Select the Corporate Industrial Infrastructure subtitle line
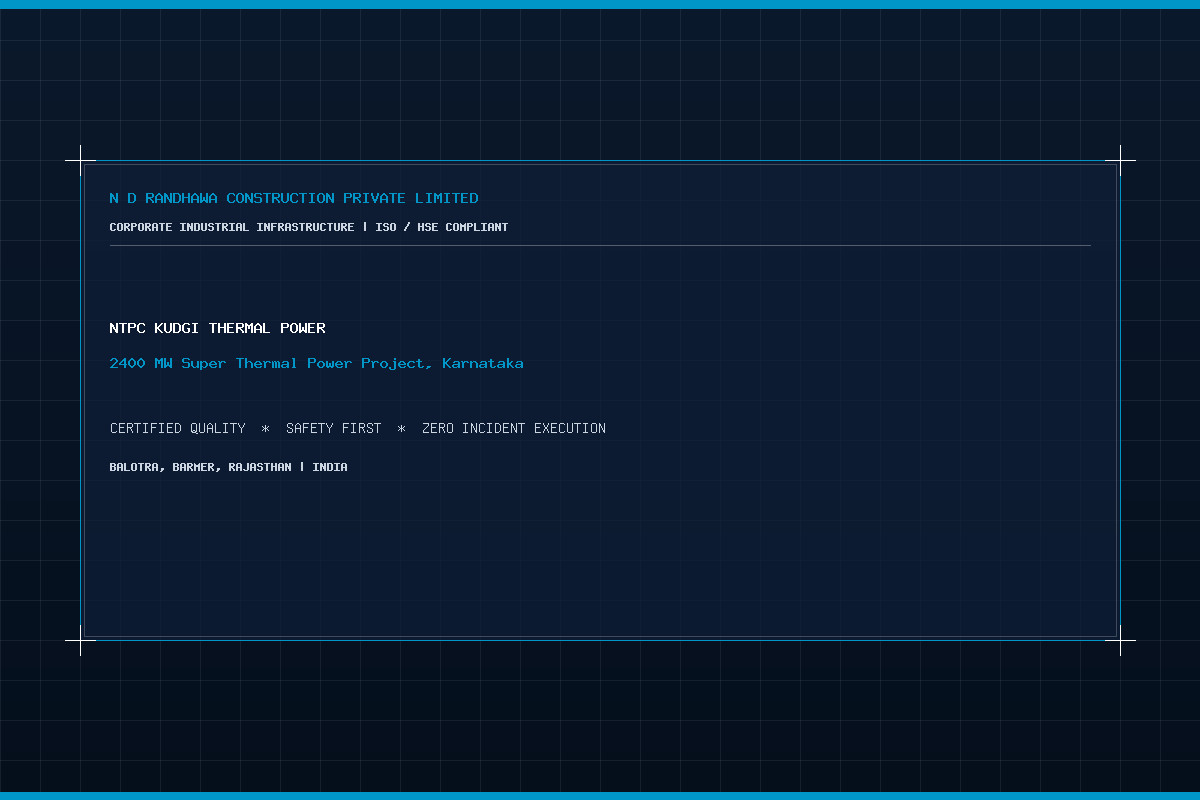This screenshot has height=800, width=1200. coord(309,227)
